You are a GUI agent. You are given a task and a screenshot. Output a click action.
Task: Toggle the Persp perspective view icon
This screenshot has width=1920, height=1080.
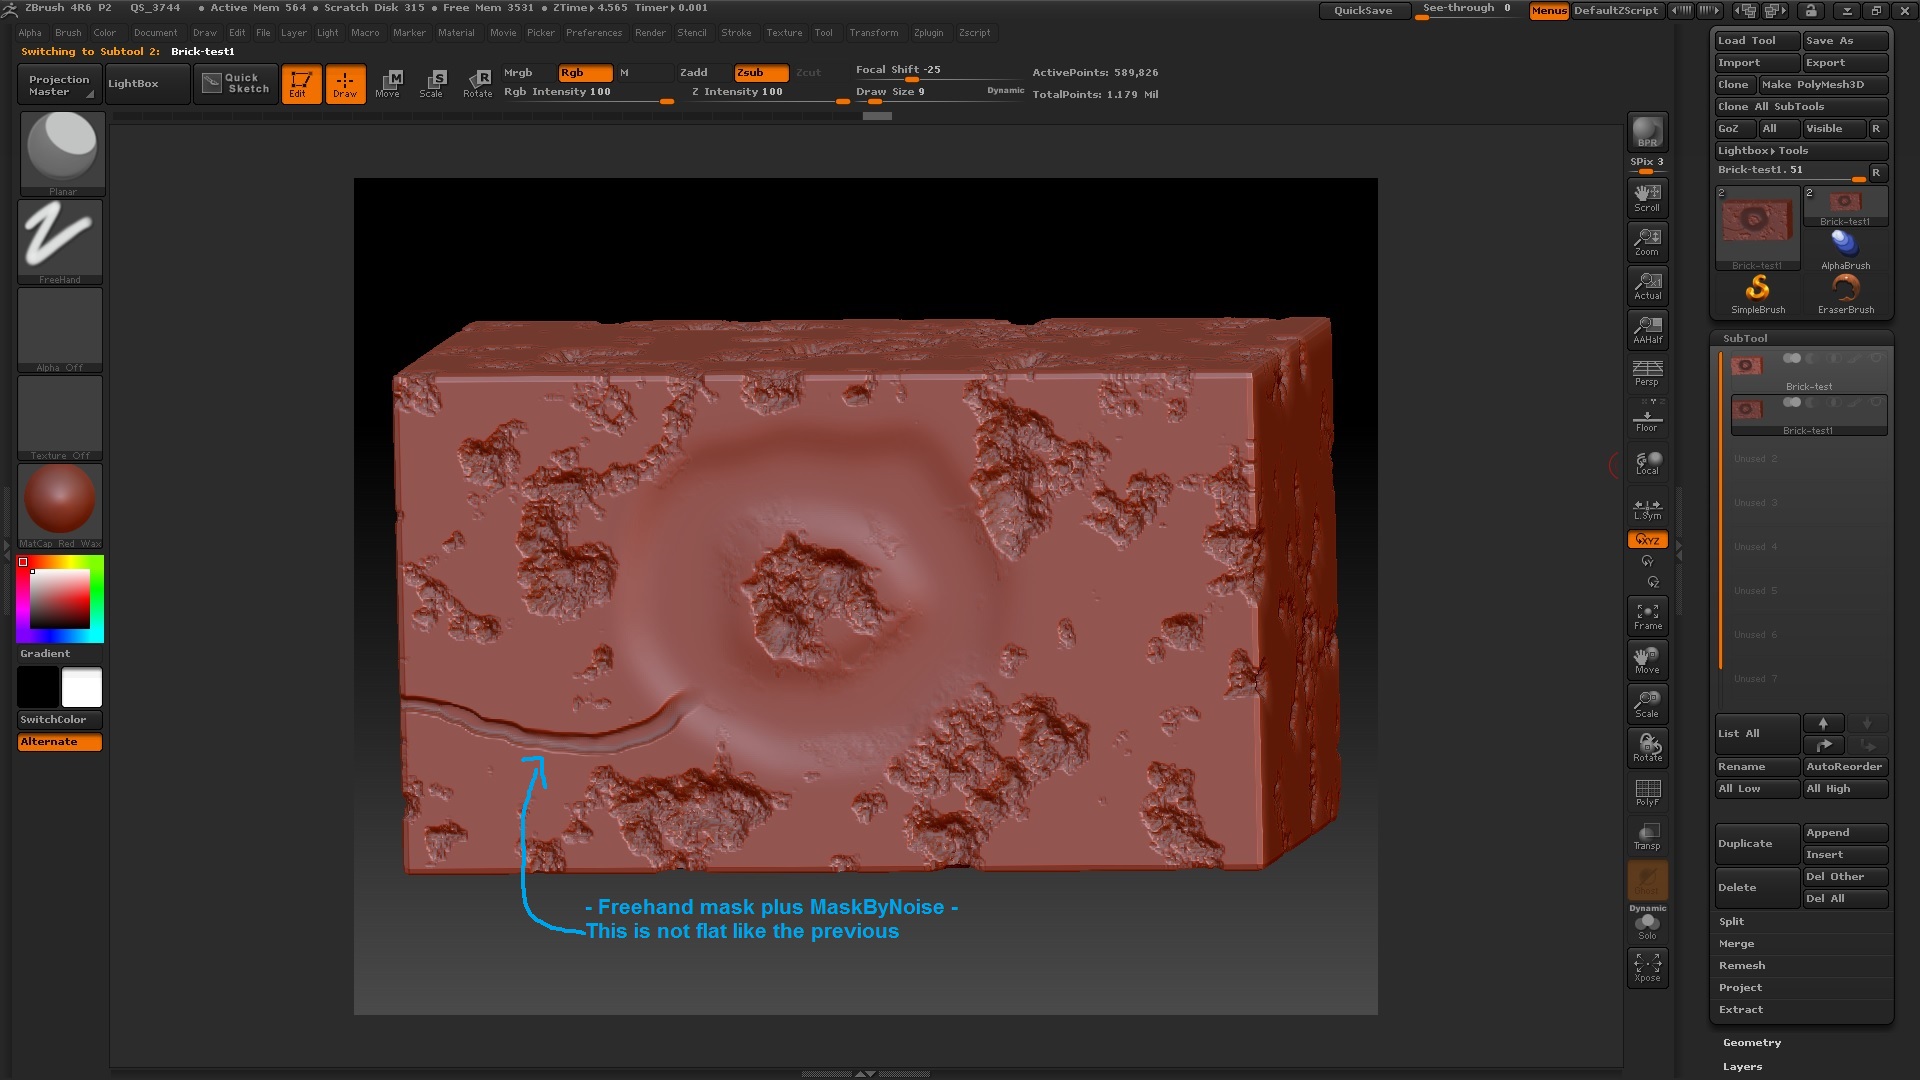(1647, 373)
